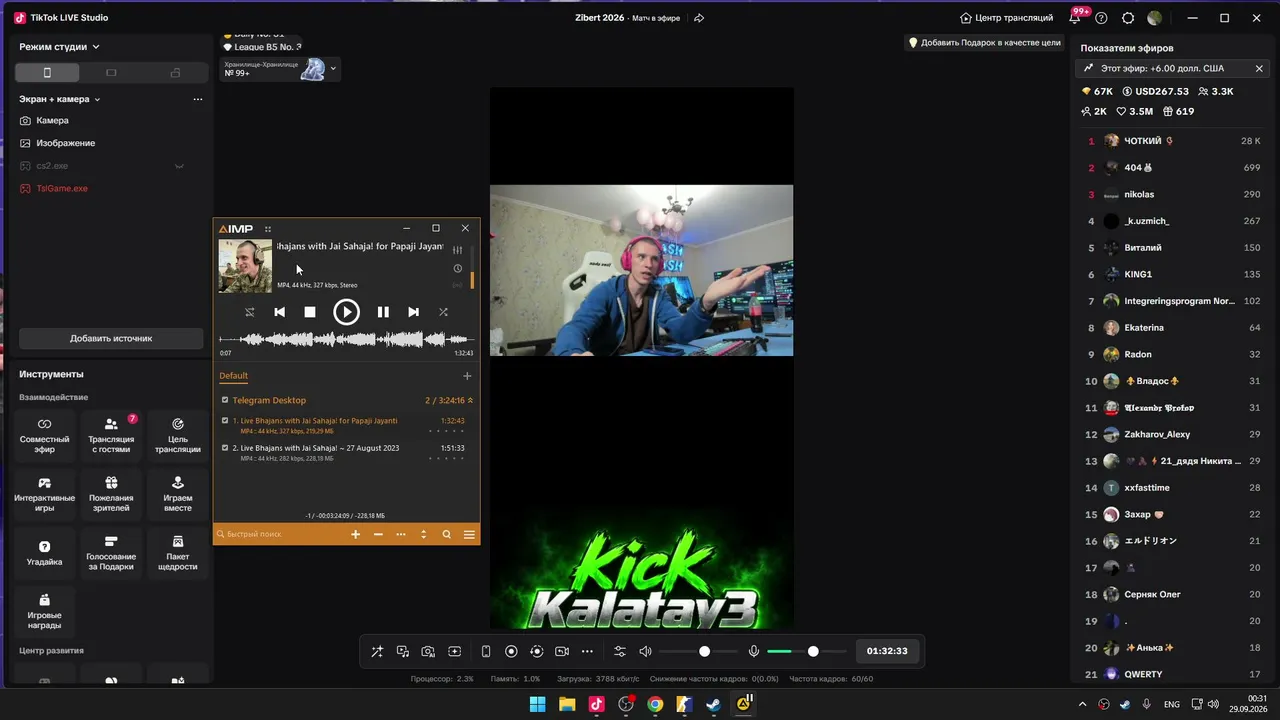The image size is (1280, 720).
Task: Mute the microphone icon
Action: pos(754,651)
